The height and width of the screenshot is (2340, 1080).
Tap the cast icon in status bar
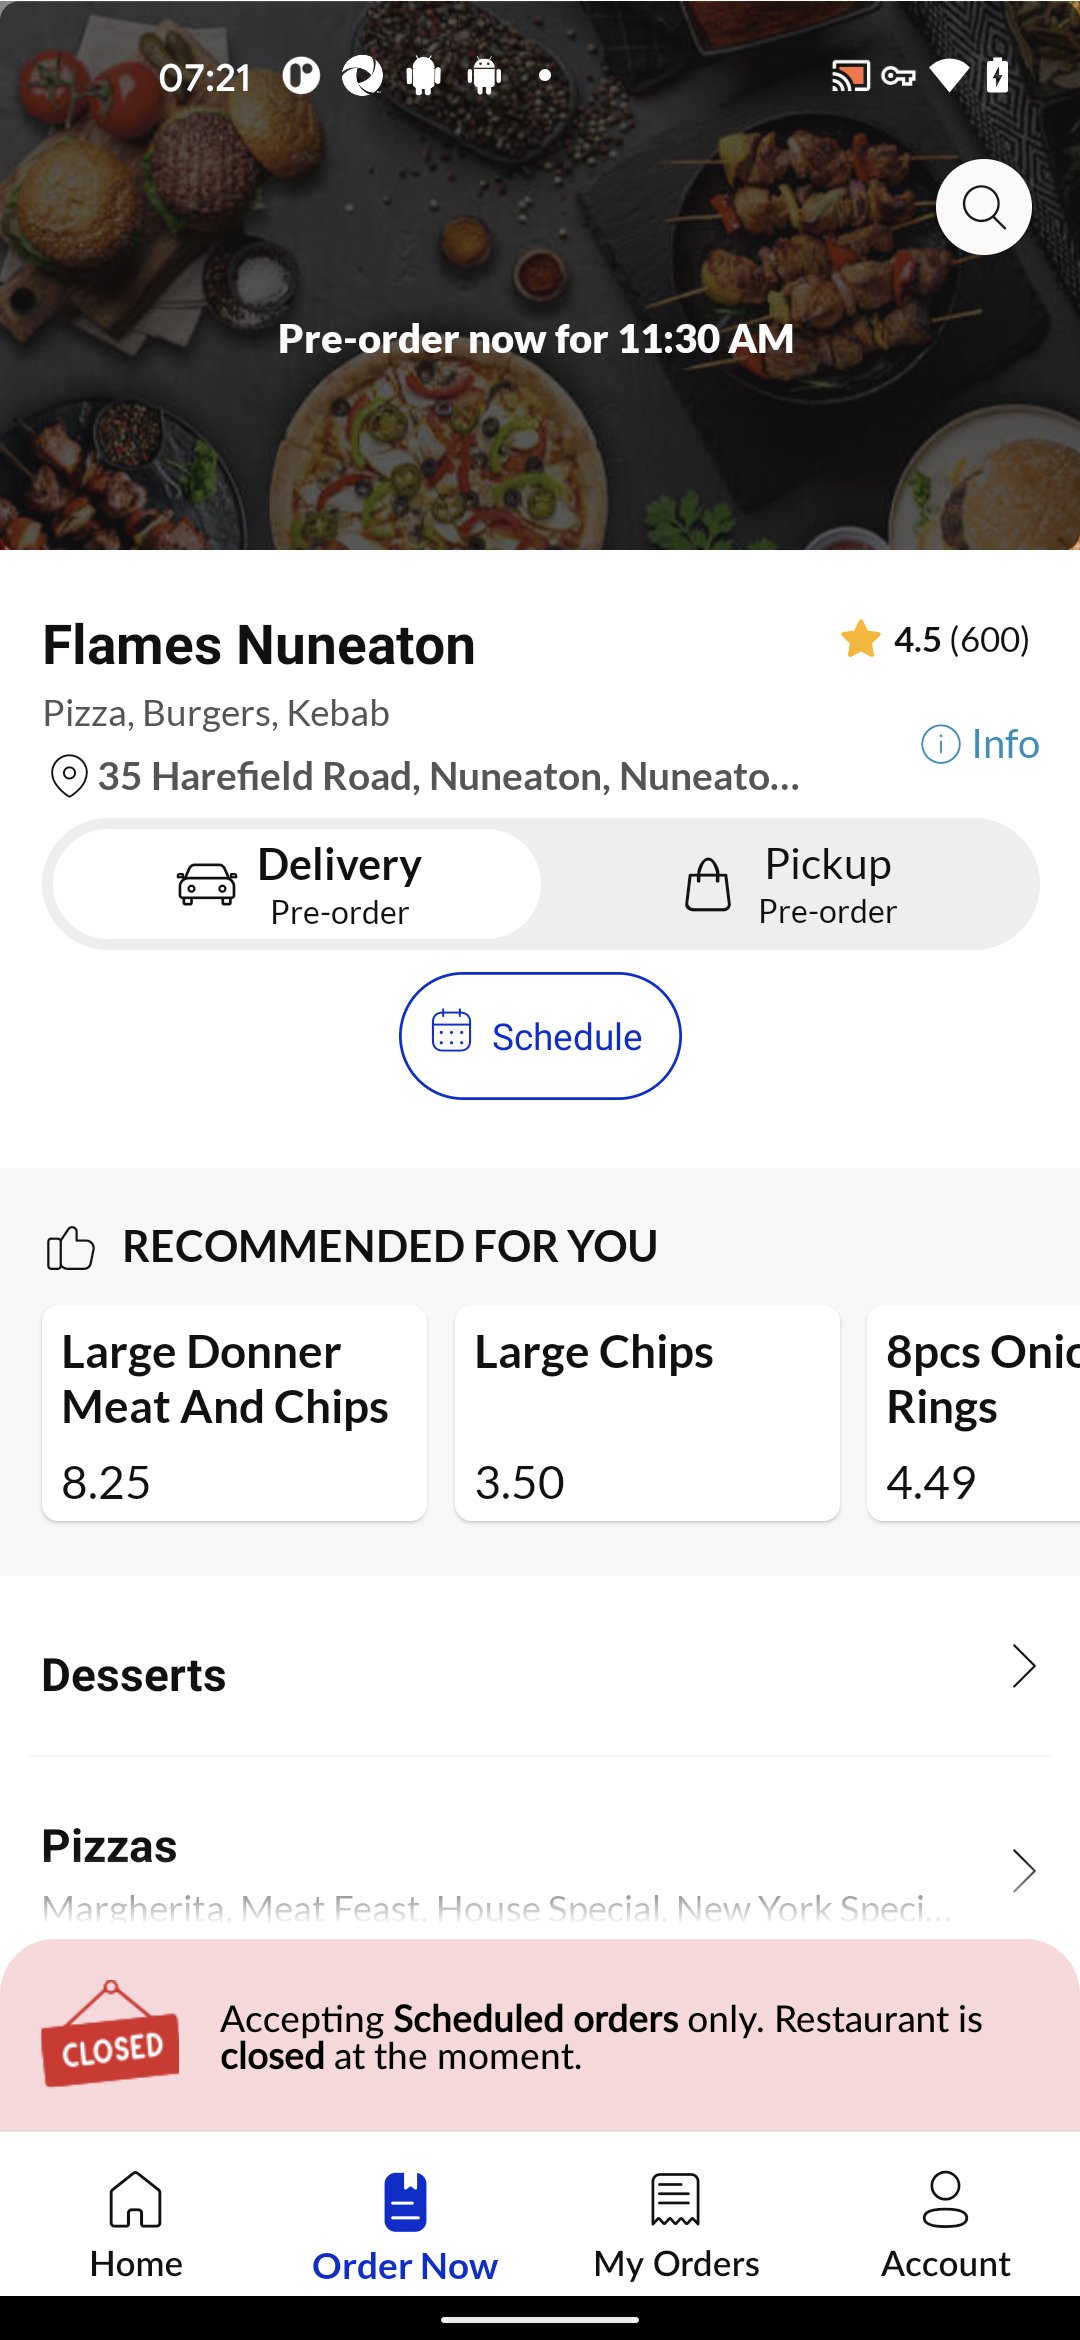point(850,76)
